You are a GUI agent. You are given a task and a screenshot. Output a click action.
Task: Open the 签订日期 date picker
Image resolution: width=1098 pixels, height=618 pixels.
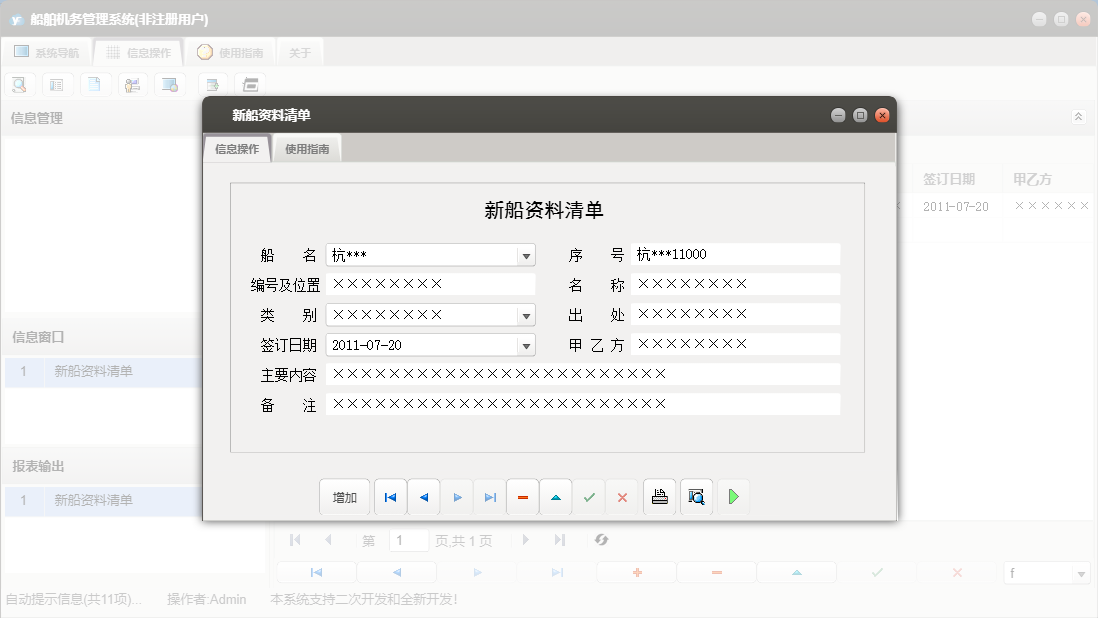click(525, 344)
